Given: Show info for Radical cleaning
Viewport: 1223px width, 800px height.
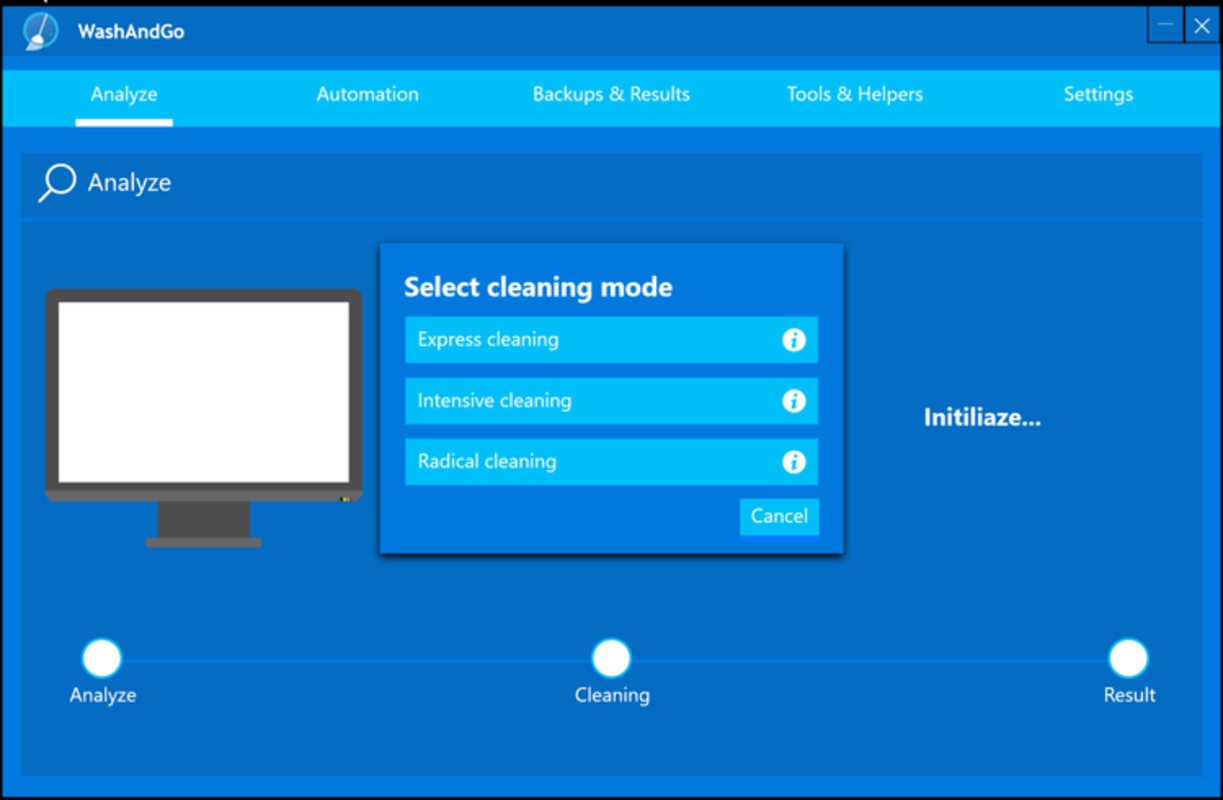Looking at the screenshot, I should pos(794,462).
